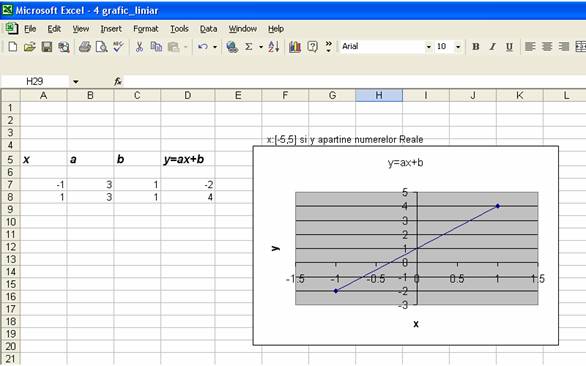
Task: Click the Sort Ascending A-Z icon
Action: (274, 47)
